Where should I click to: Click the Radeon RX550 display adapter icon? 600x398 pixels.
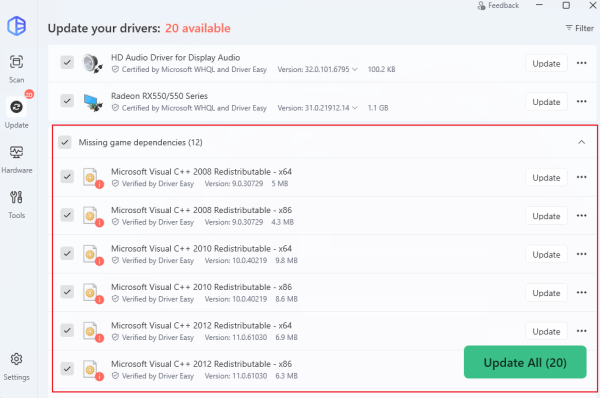tap(93, 102)
